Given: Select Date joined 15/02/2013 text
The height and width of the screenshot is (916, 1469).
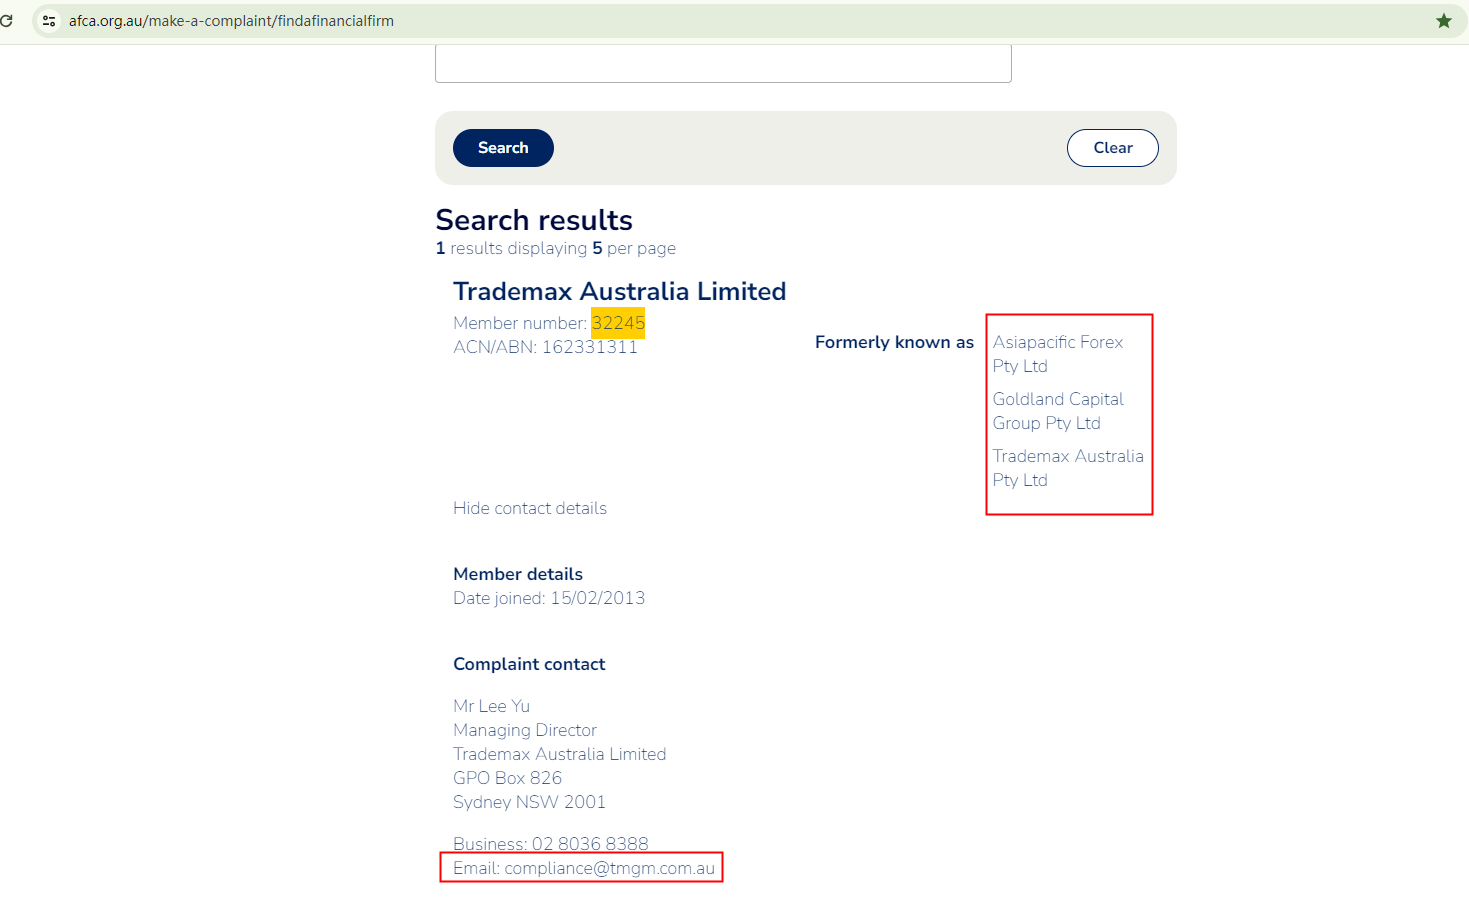Looking at the screenshot, I should pyautogui.click(x=549, y=598).
